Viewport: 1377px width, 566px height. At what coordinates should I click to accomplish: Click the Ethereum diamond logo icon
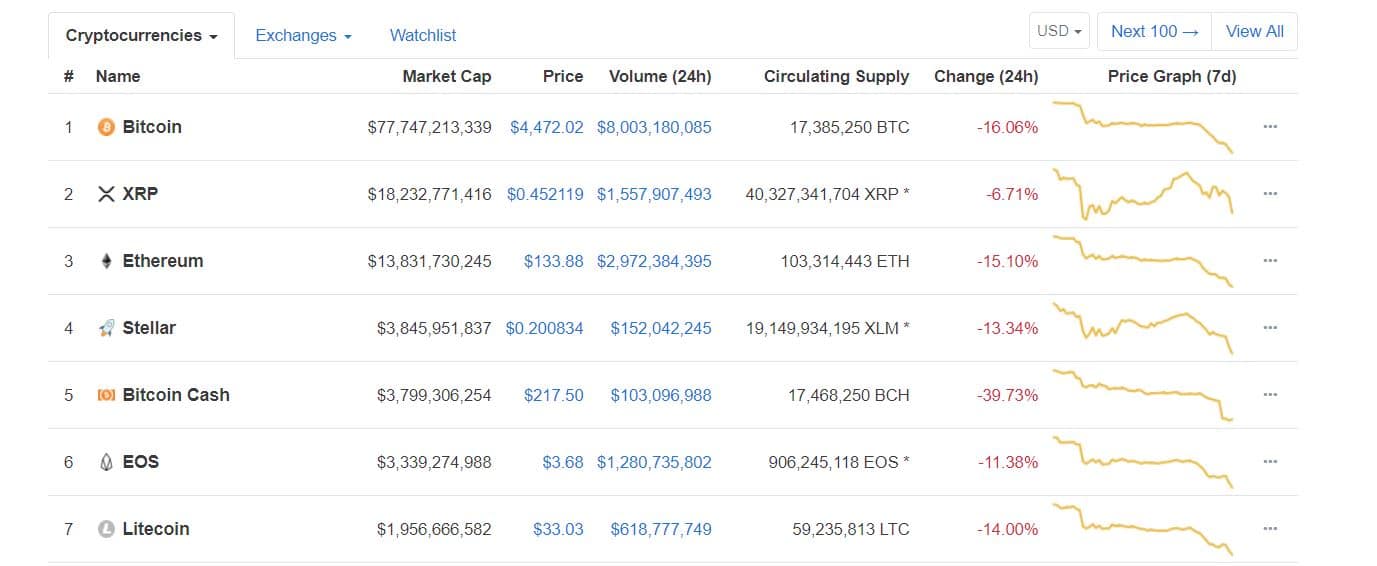[x=106, y=261]
